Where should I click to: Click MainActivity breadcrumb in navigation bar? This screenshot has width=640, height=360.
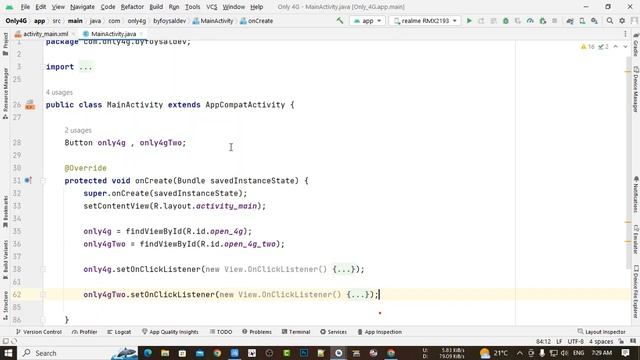[213, 21]
